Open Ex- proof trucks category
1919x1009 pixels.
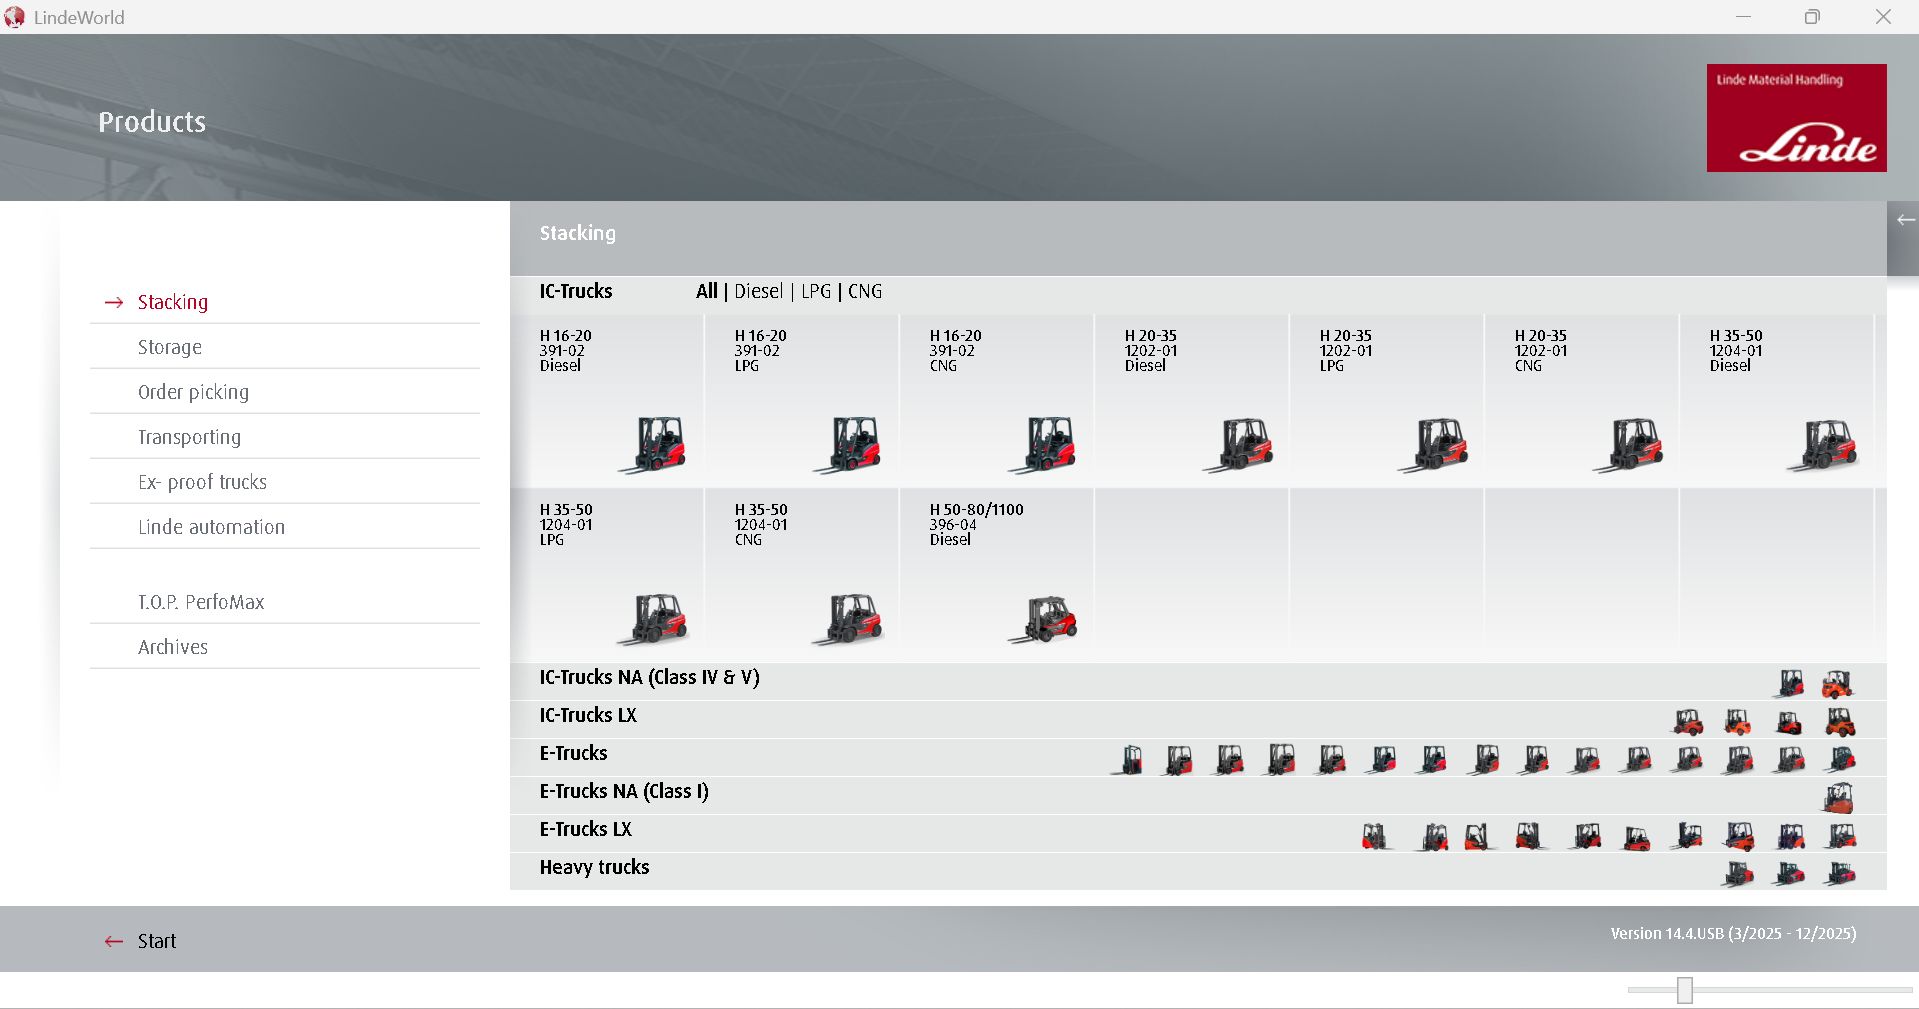(202, 482)
